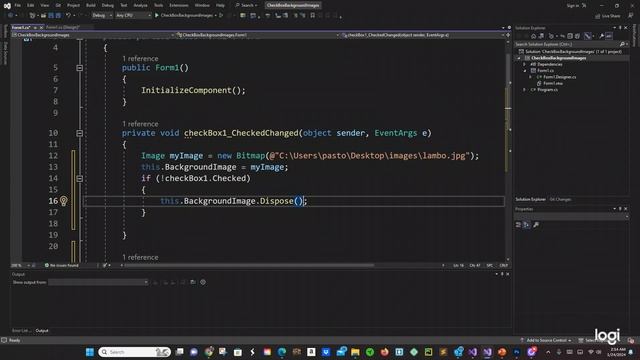The image size is (640, 360).
Task: Collapse the if block at line 14
Action: pos(80,179)
